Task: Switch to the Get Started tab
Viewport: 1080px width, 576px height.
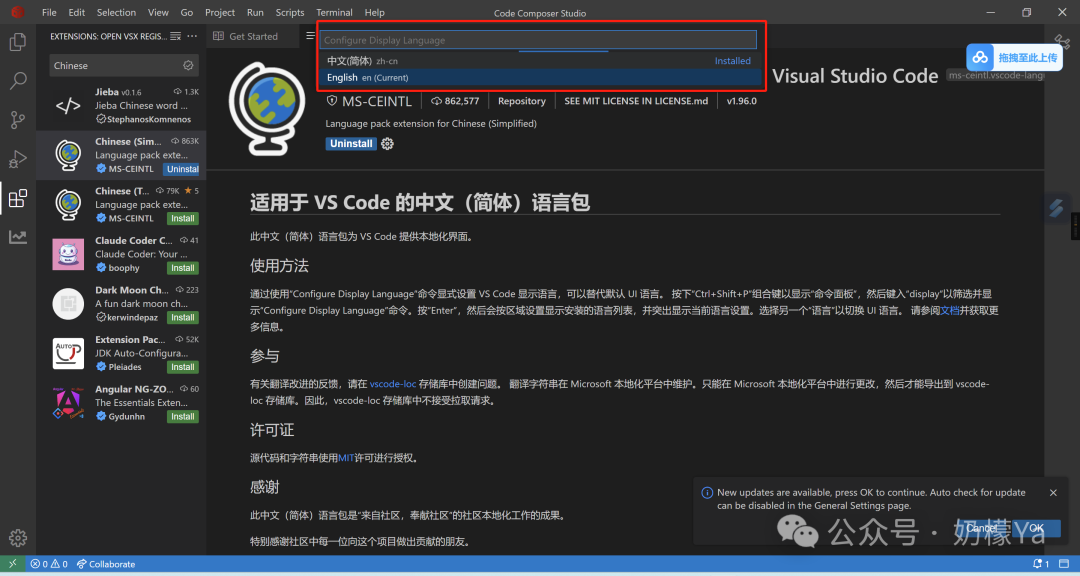Action: (253, 36)
